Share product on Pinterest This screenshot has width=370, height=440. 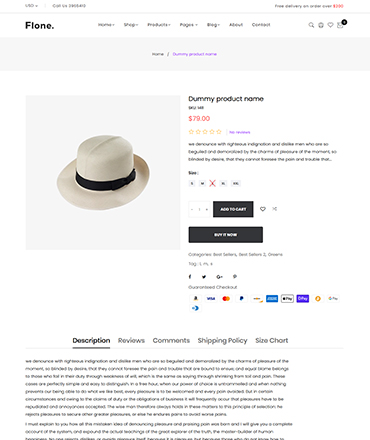[x=235, y=277]
